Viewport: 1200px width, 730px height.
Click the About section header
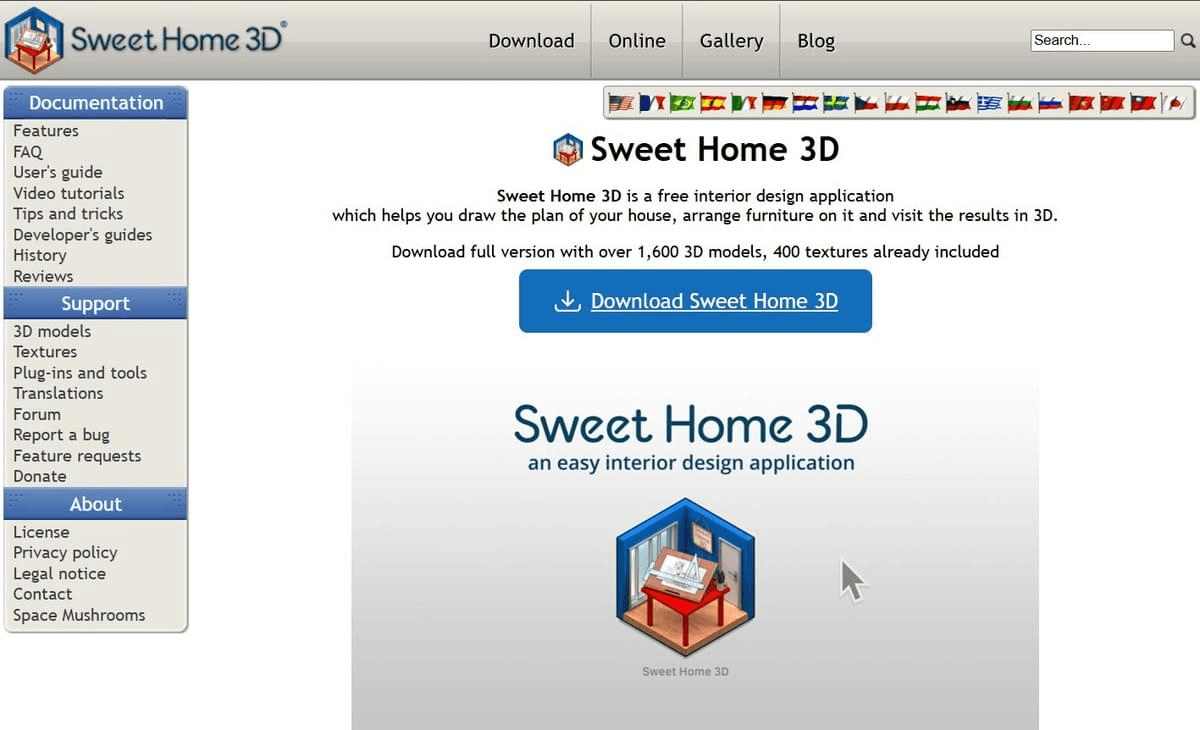(96, 504)
